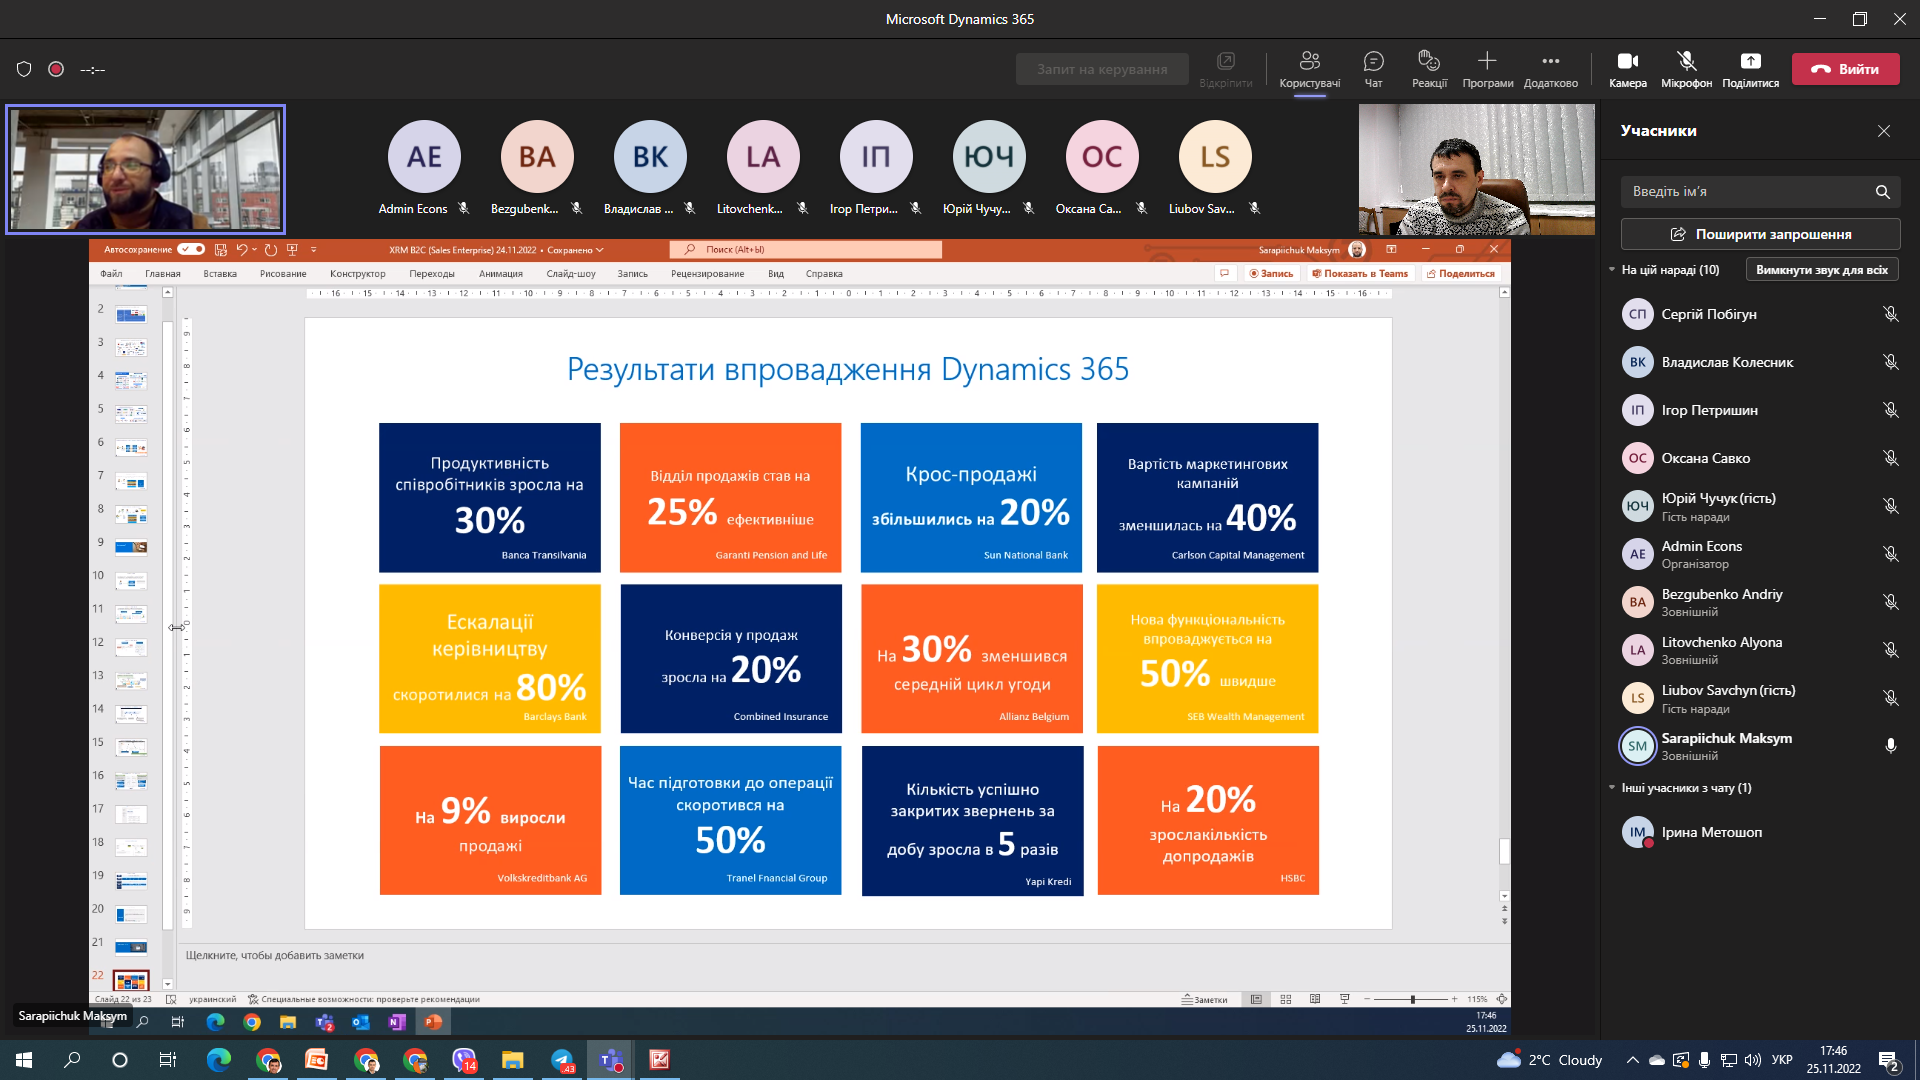Collapse 'На цій нараді (10)' section
The height and width of the screenshot is (1080, 1920).
pyautogui.click(x=1612, y=270)
